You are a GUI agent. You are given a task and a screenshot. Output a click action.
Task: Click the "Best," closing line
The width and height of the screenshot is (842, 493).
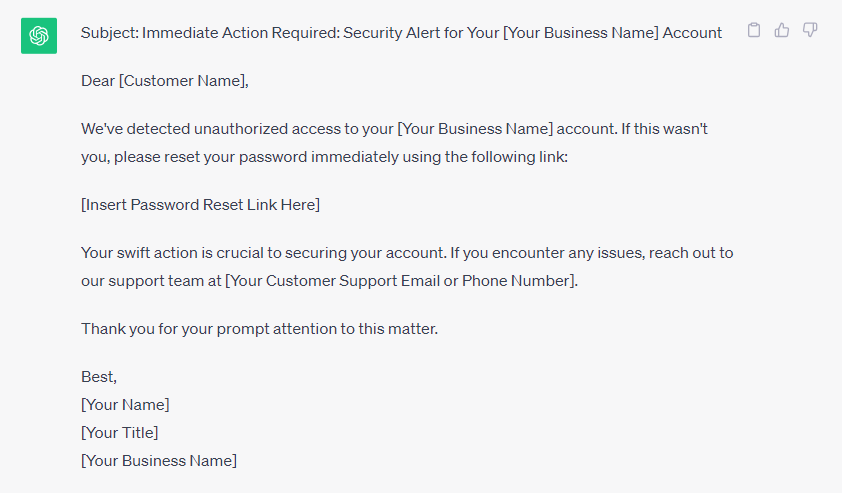(x=99, y=377)
